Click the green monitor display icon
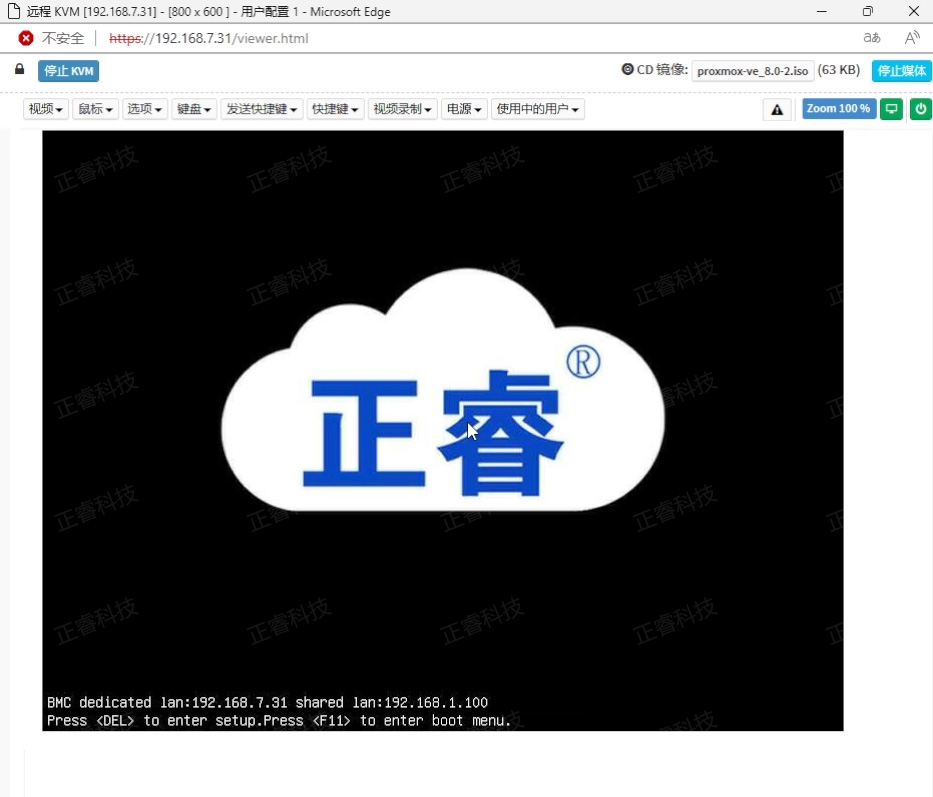The height and width of the screenshot is (797, 933). point(891,109)
